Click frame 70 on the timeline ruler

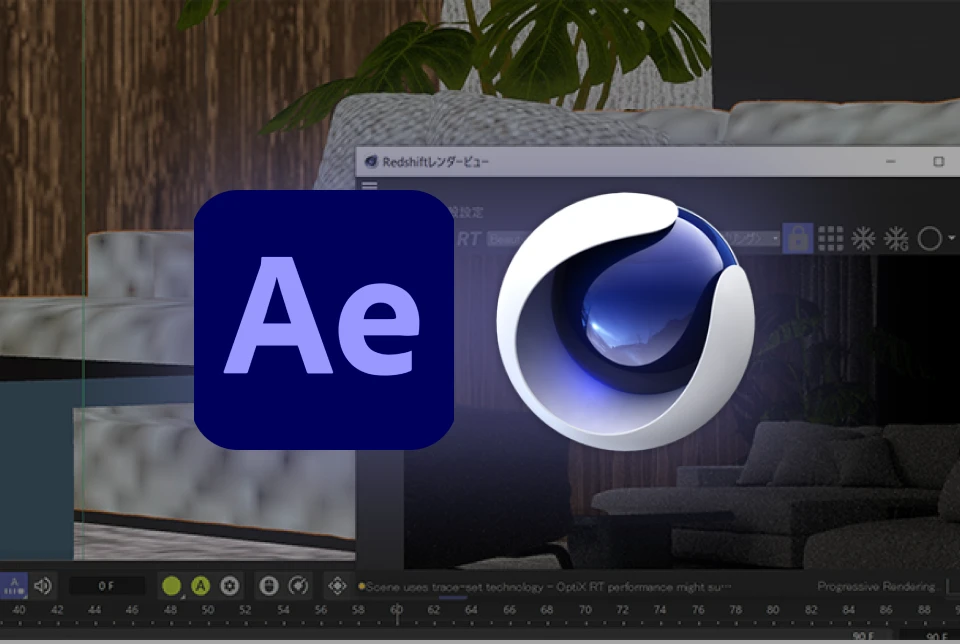click(x=585, y=610)
